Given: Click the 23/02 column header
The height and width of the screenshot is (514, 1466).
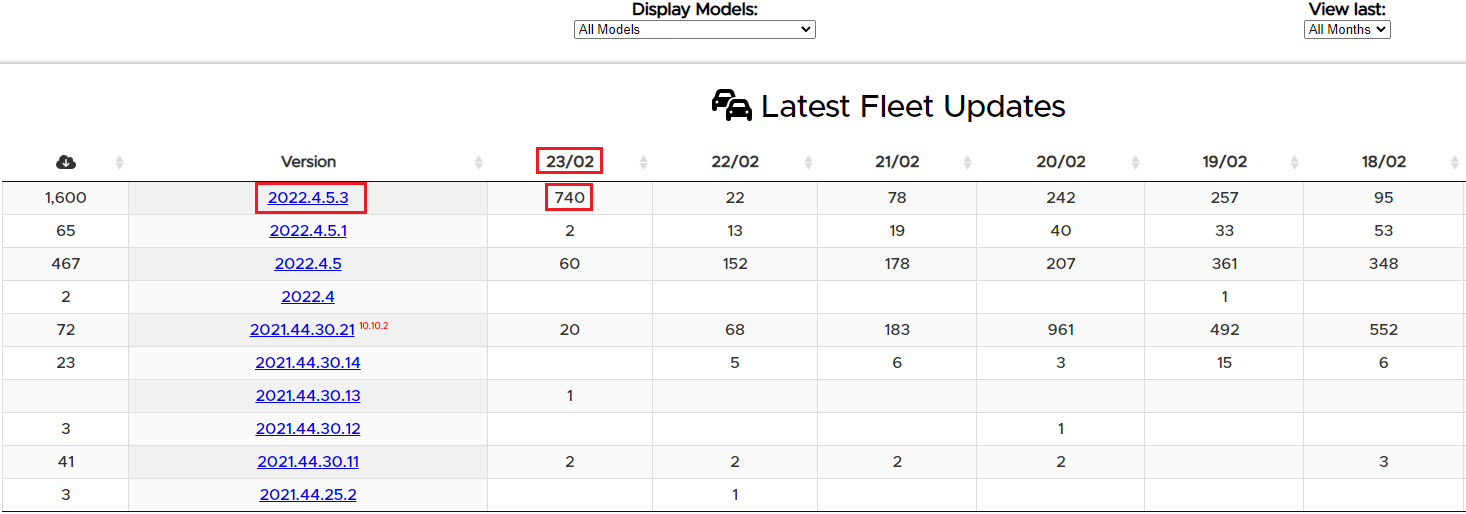Looking at the screenshot, I should tap(569, 162).
